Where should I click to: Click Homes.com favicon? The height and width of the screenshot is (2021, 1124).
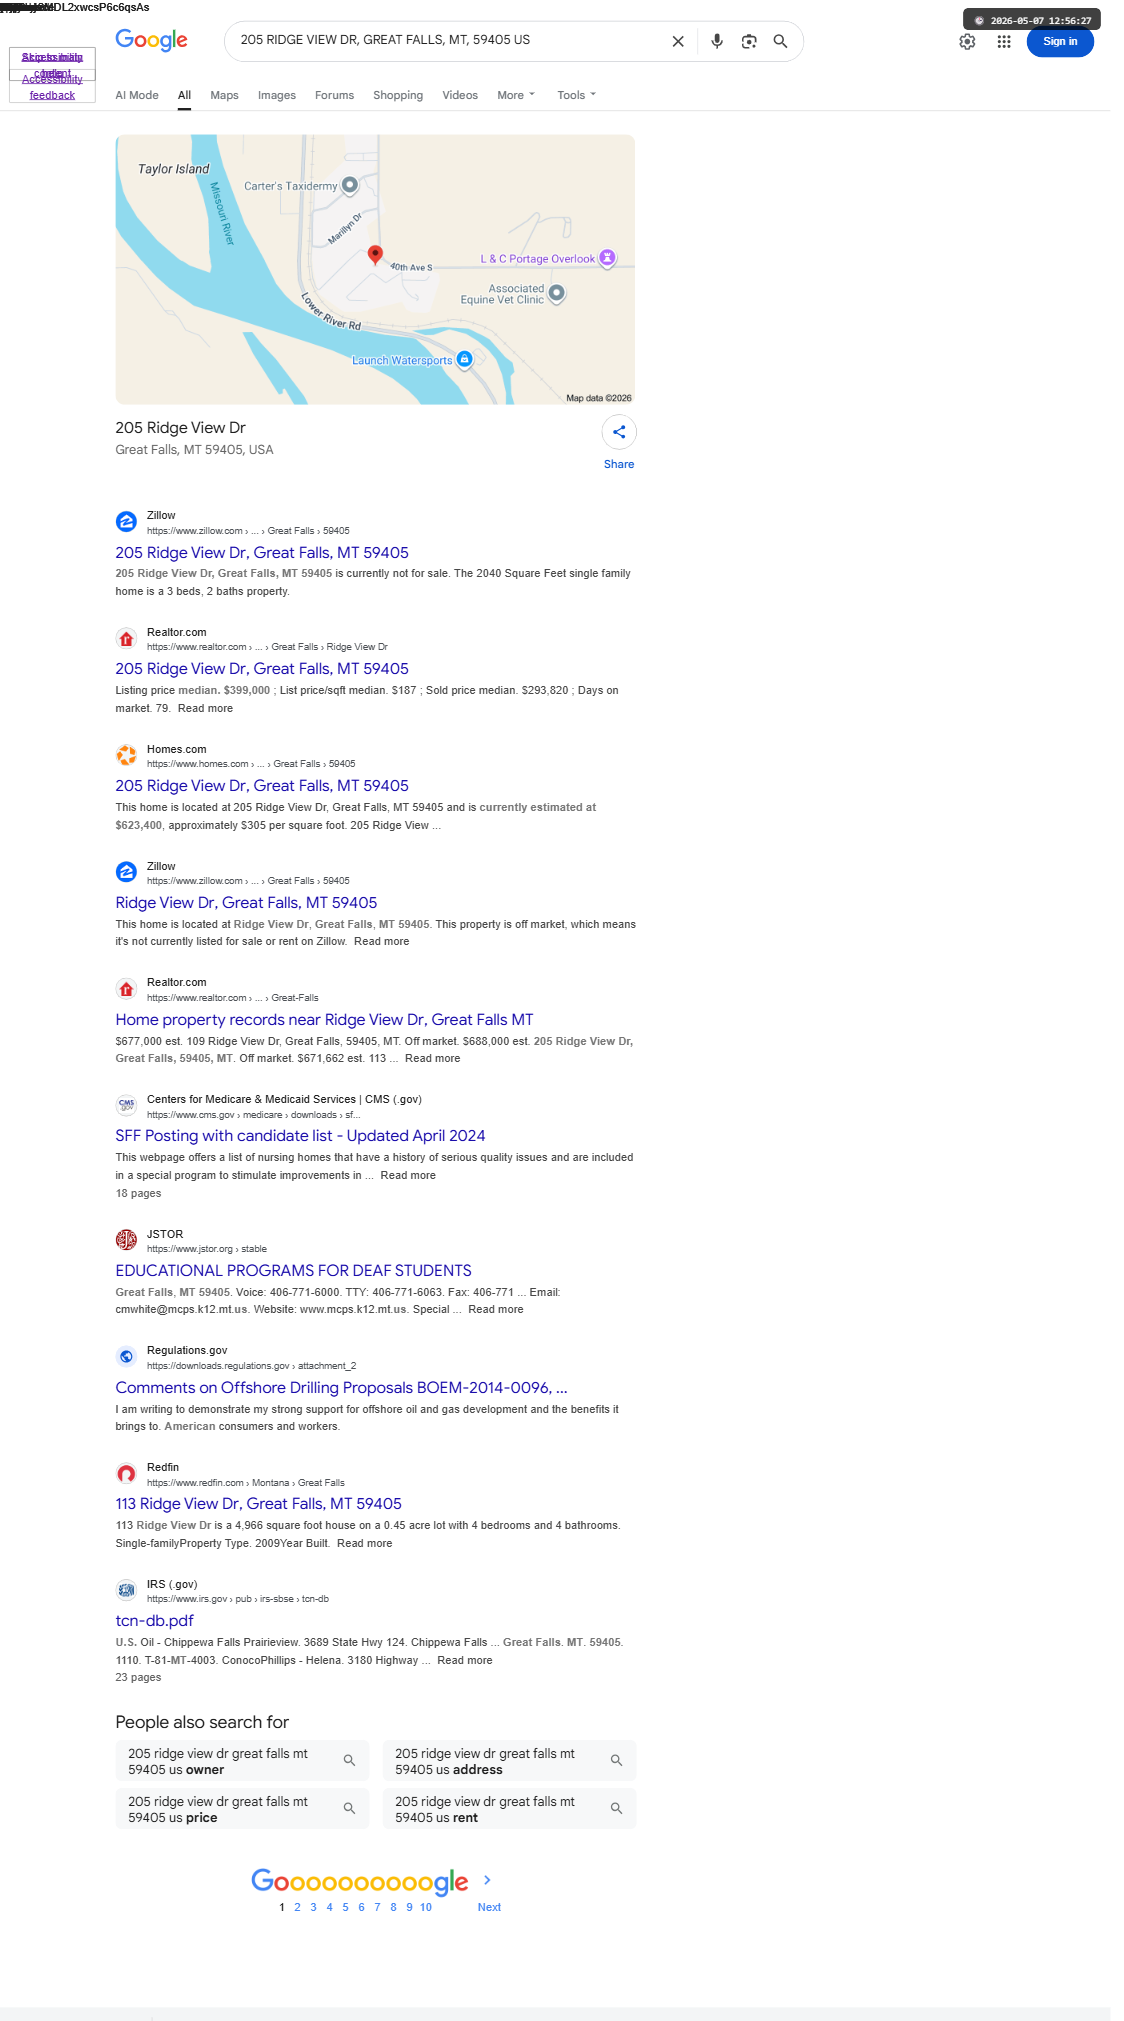click(126, 755)
